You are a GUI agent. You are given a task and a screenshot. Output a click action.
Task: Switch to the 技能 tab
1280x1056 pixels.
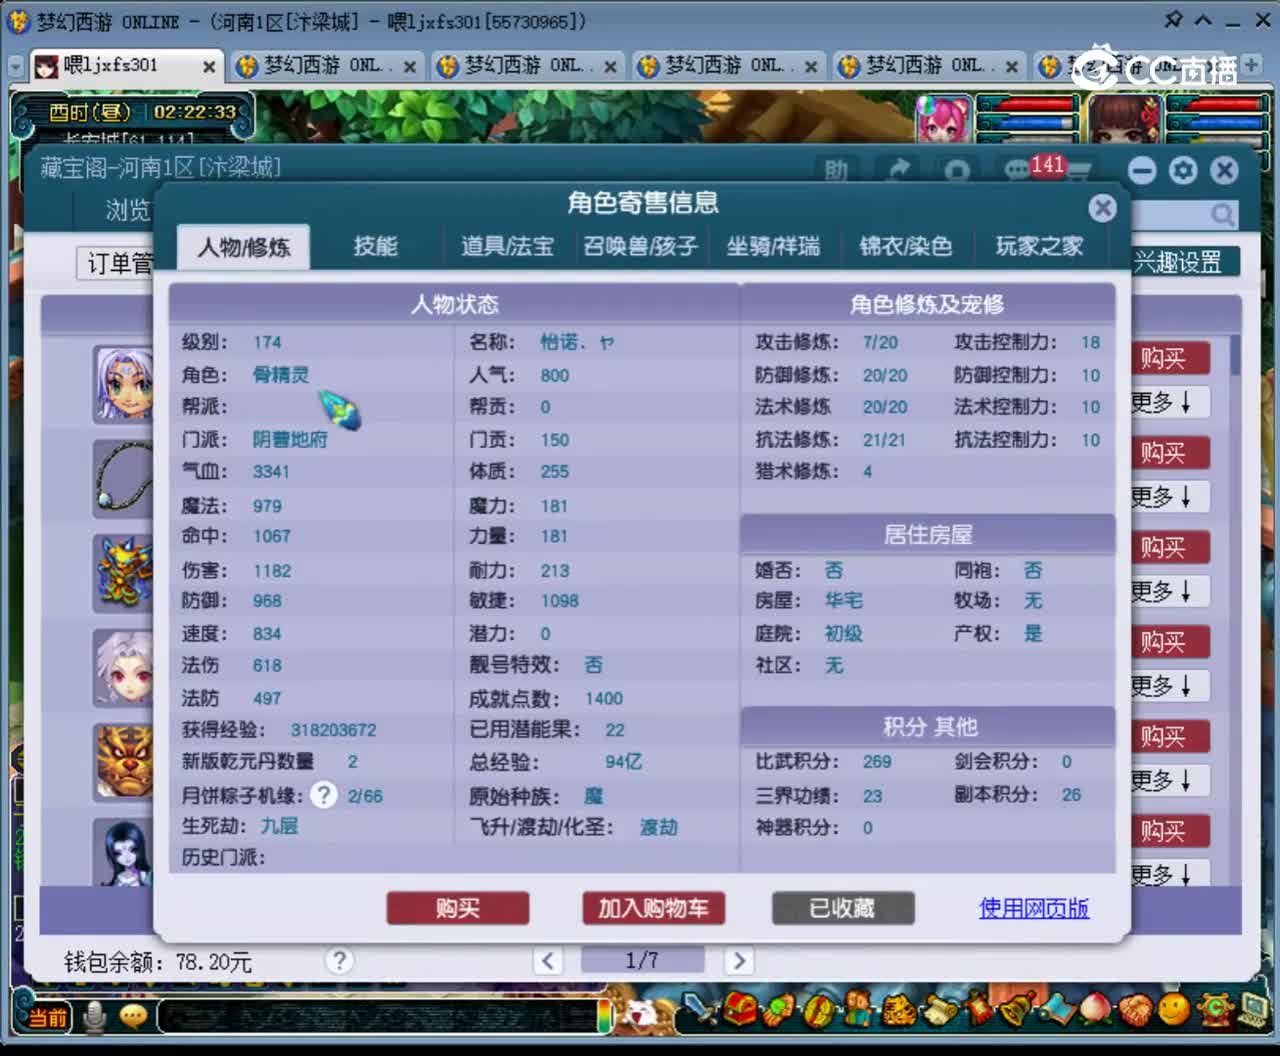pyautogui.click(x=375, y=246)
